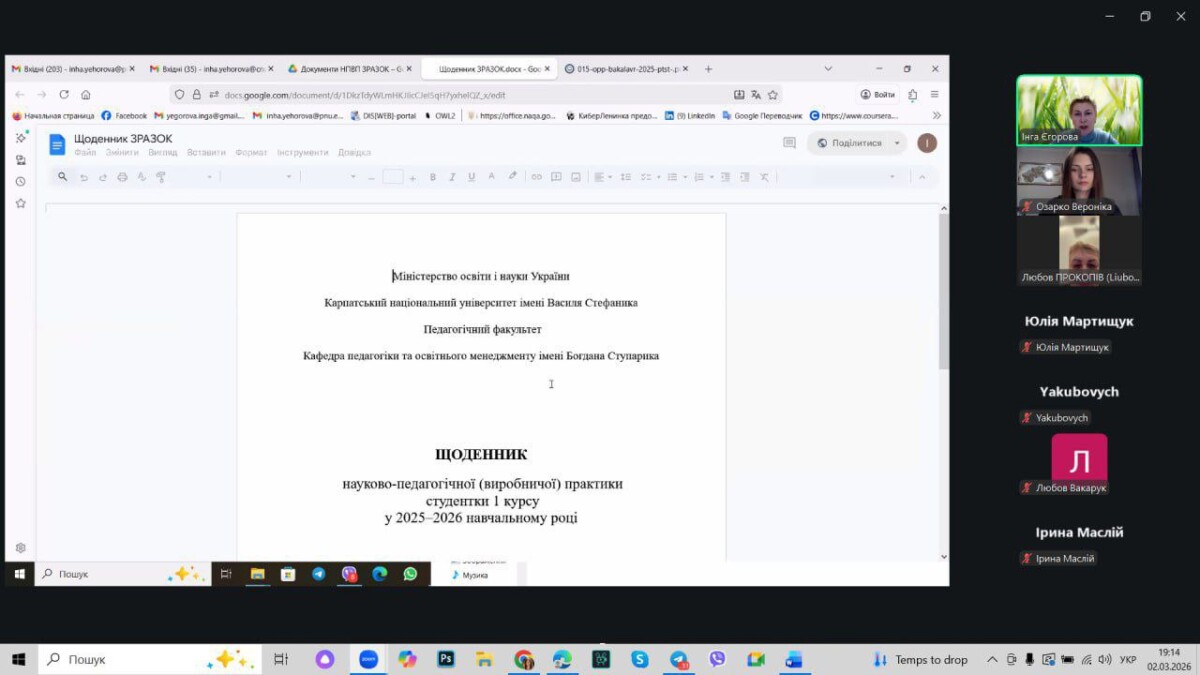Collapse the Docs toolbar with chevron
This screenshot has width=1200, height=675.
coord(921,177)
